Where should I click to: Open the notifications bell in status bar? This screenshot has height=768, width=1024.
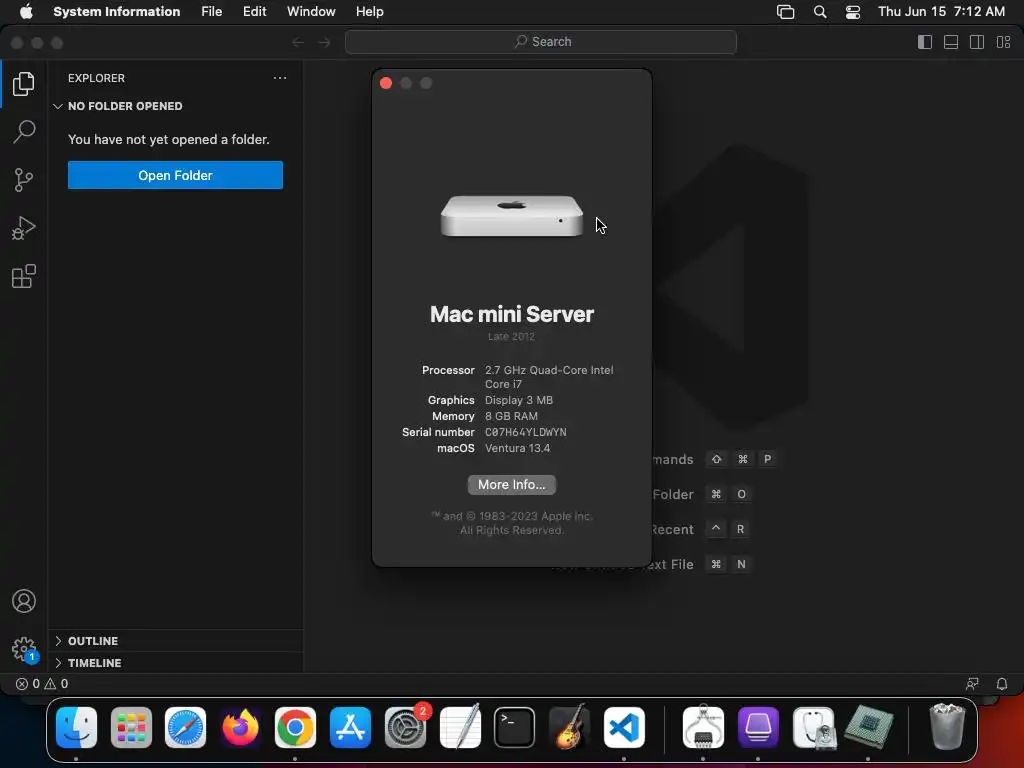[1002, 684]
